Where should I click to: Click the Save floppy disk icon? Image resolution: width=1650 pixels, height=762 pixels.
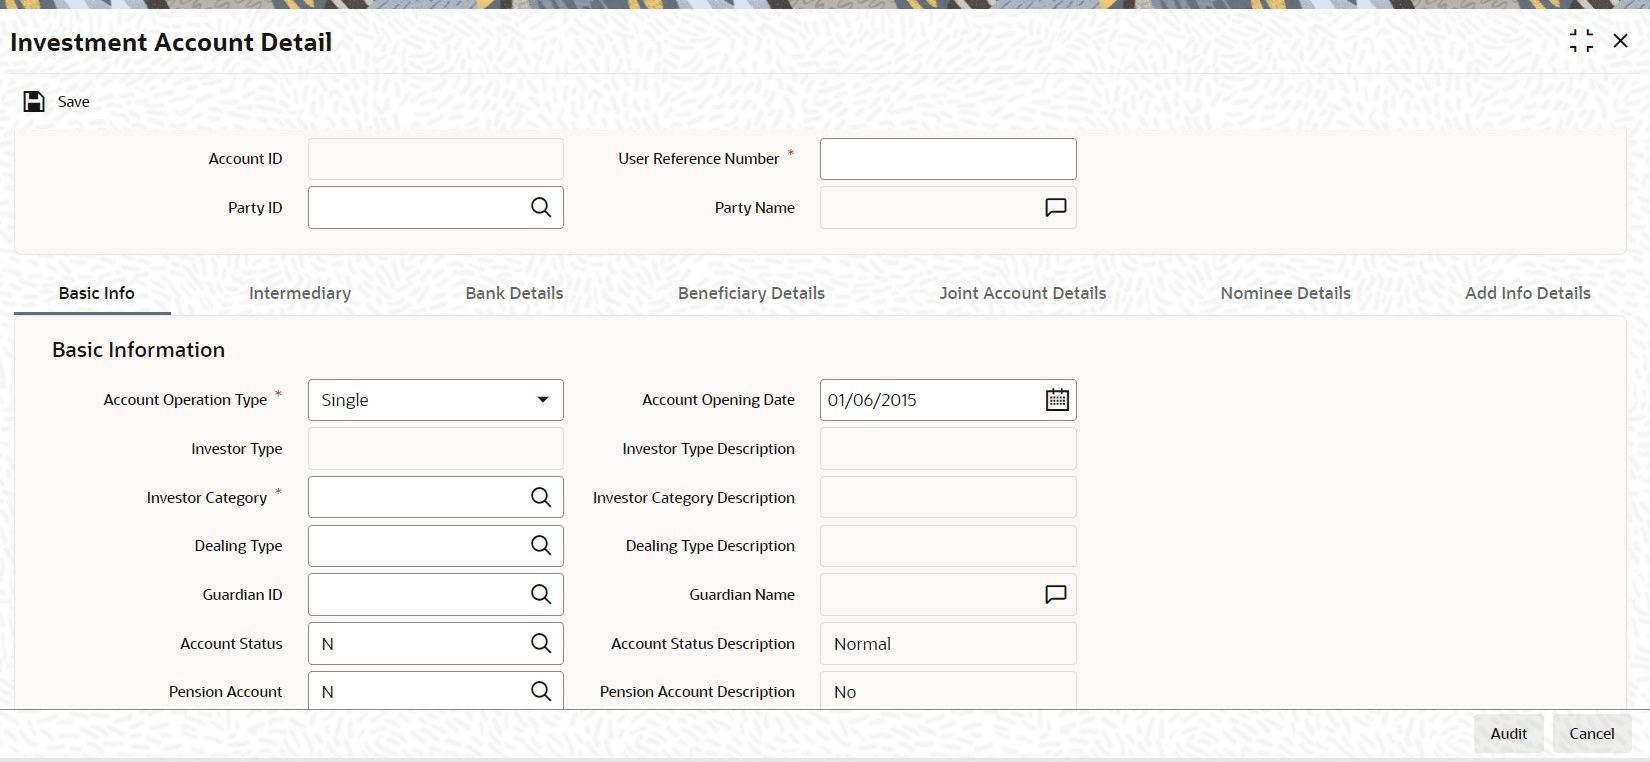pos(34,102)
